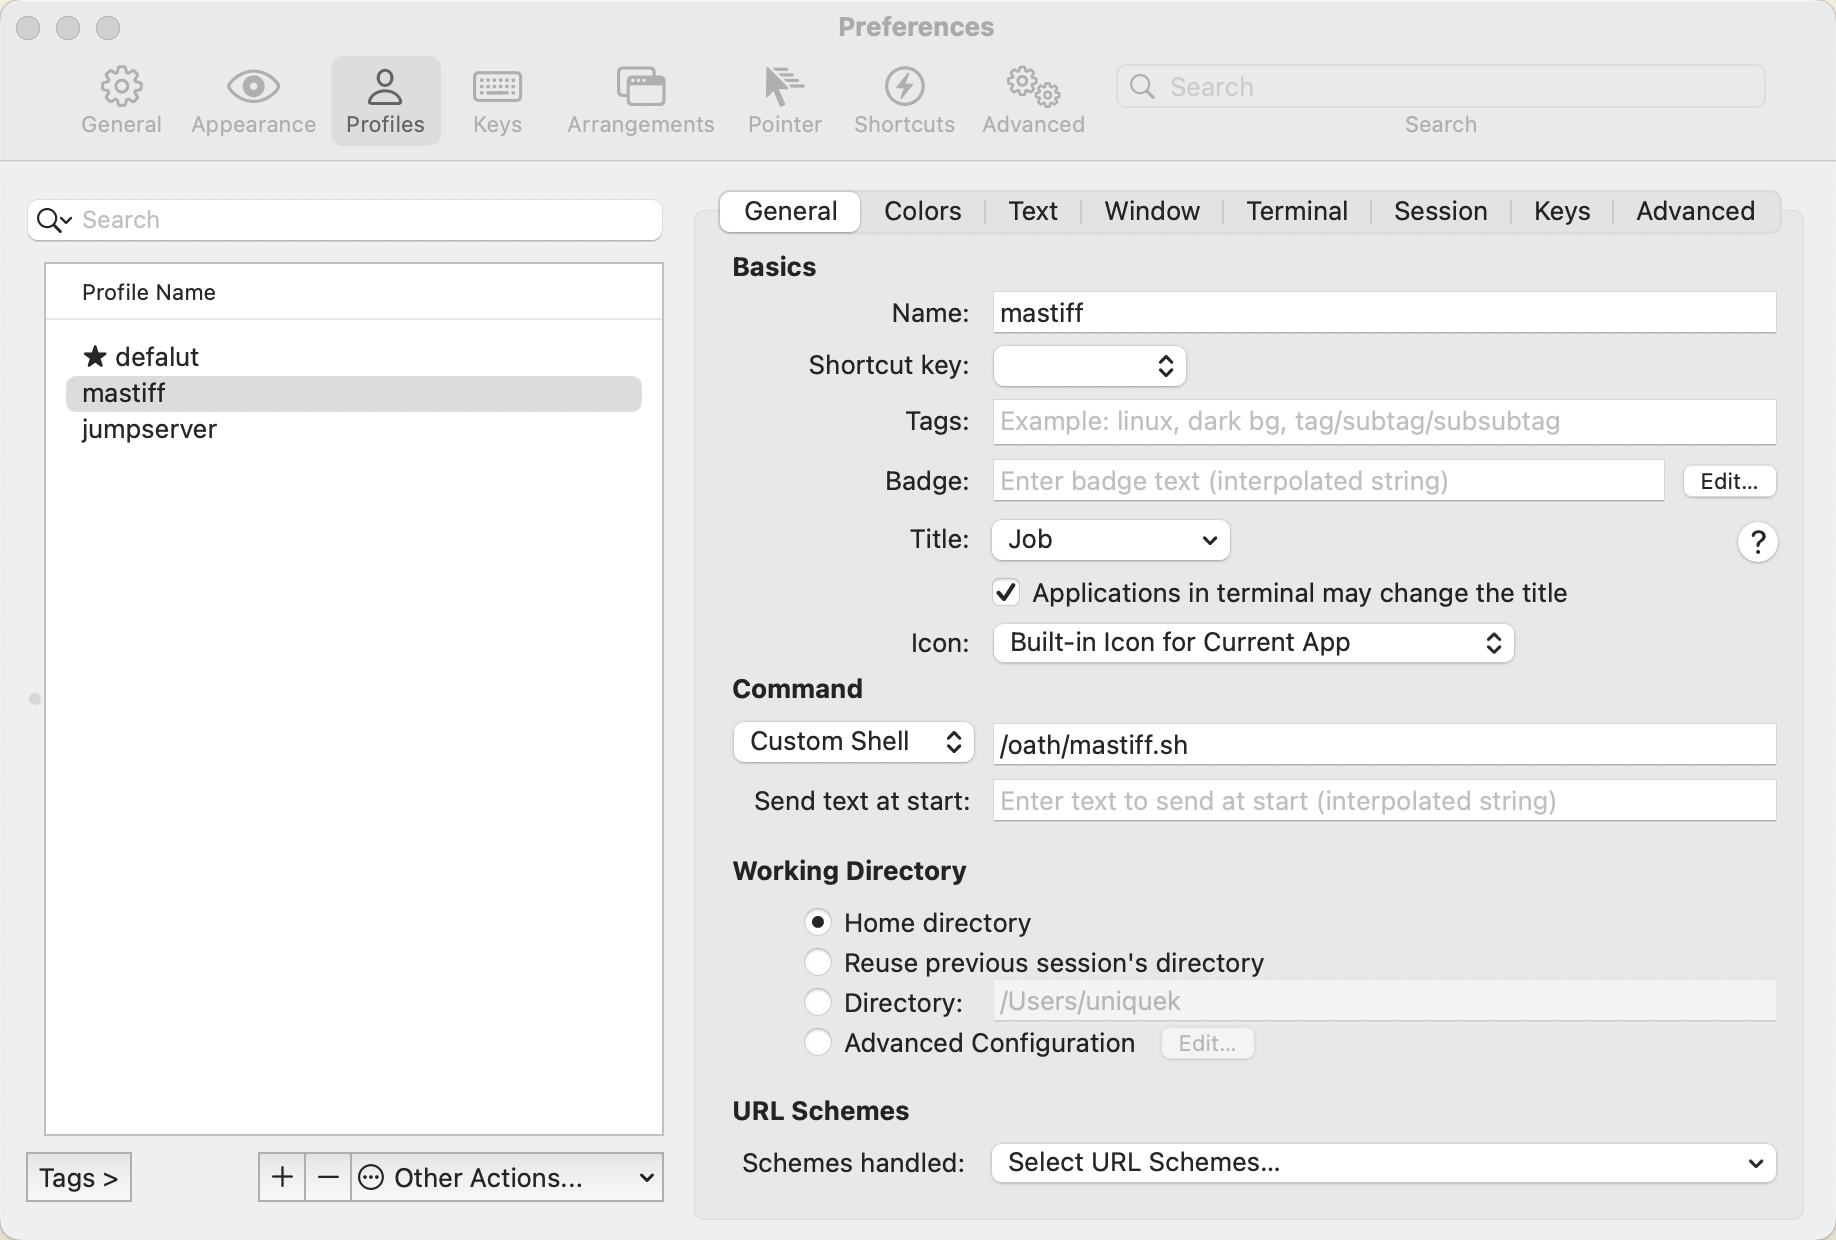The image size is (1836, 1240).
Task: Open the Keys keyboard icon in toolbar
Action: click(497, 88)
